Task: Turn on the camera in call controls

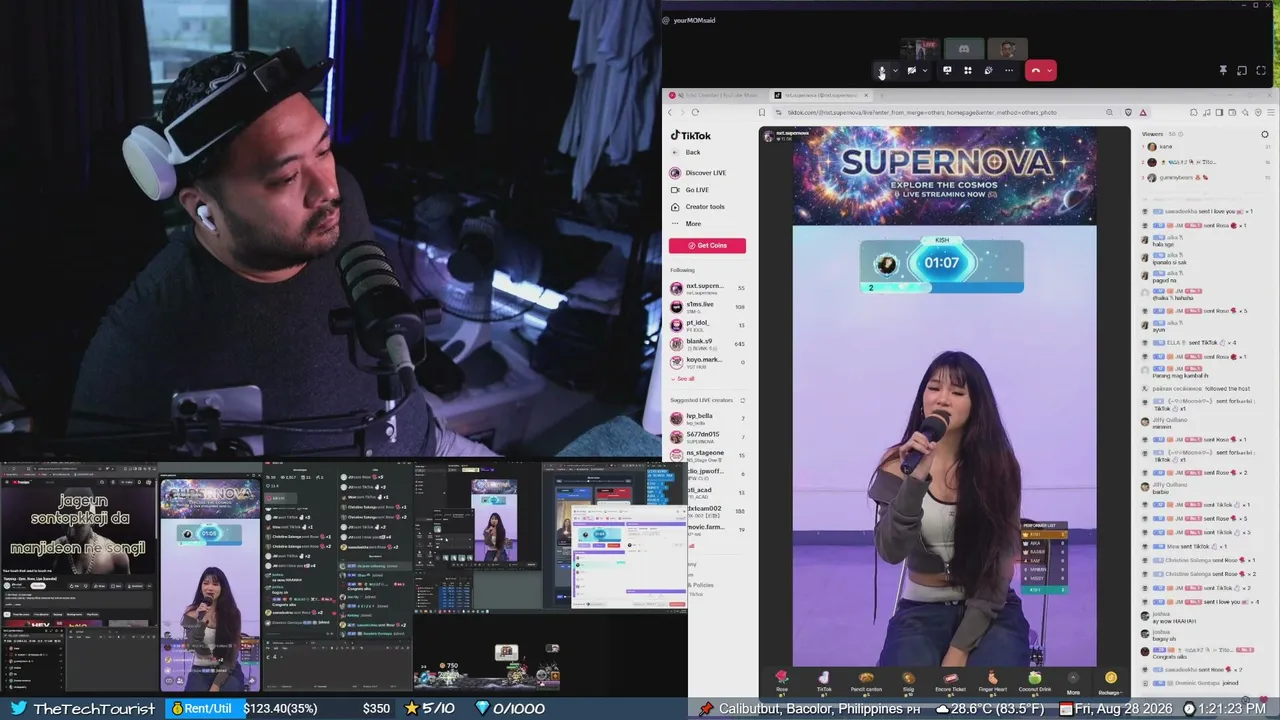Action: (x=911, y=70)
